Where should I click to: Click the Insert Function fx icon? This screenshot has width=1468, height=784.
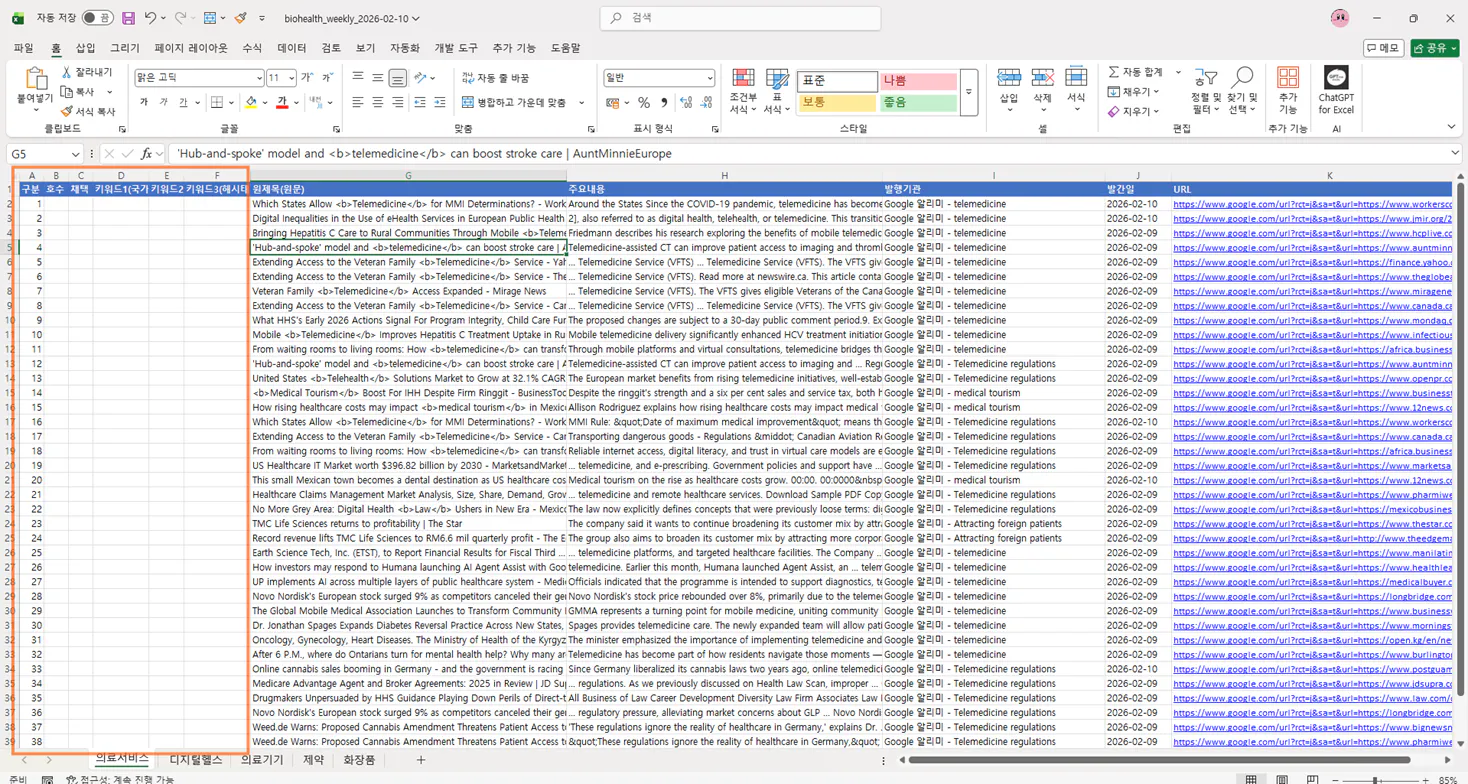tap(146, 154)
